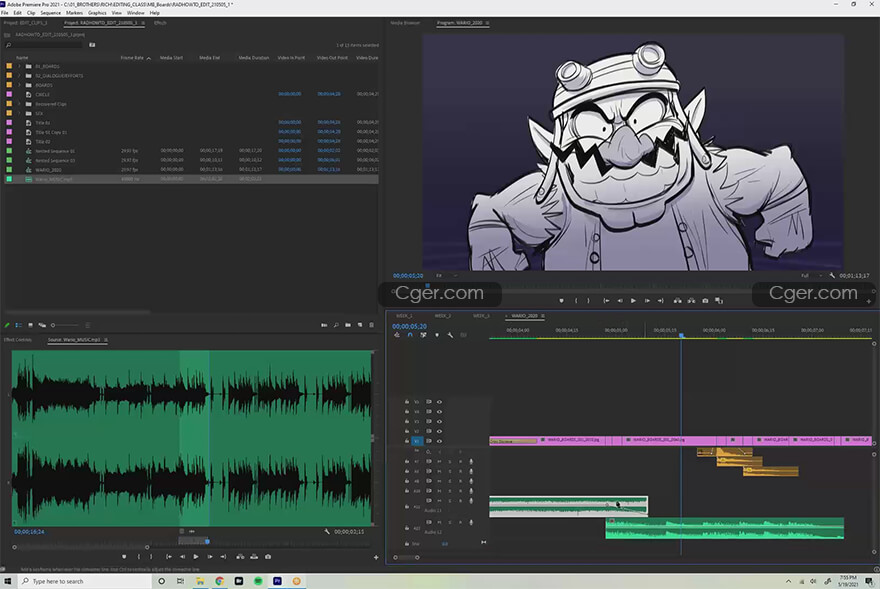Click Mark In in the Program monitor
The height and width of the screenshot is (589, 880).
point(576,301)
